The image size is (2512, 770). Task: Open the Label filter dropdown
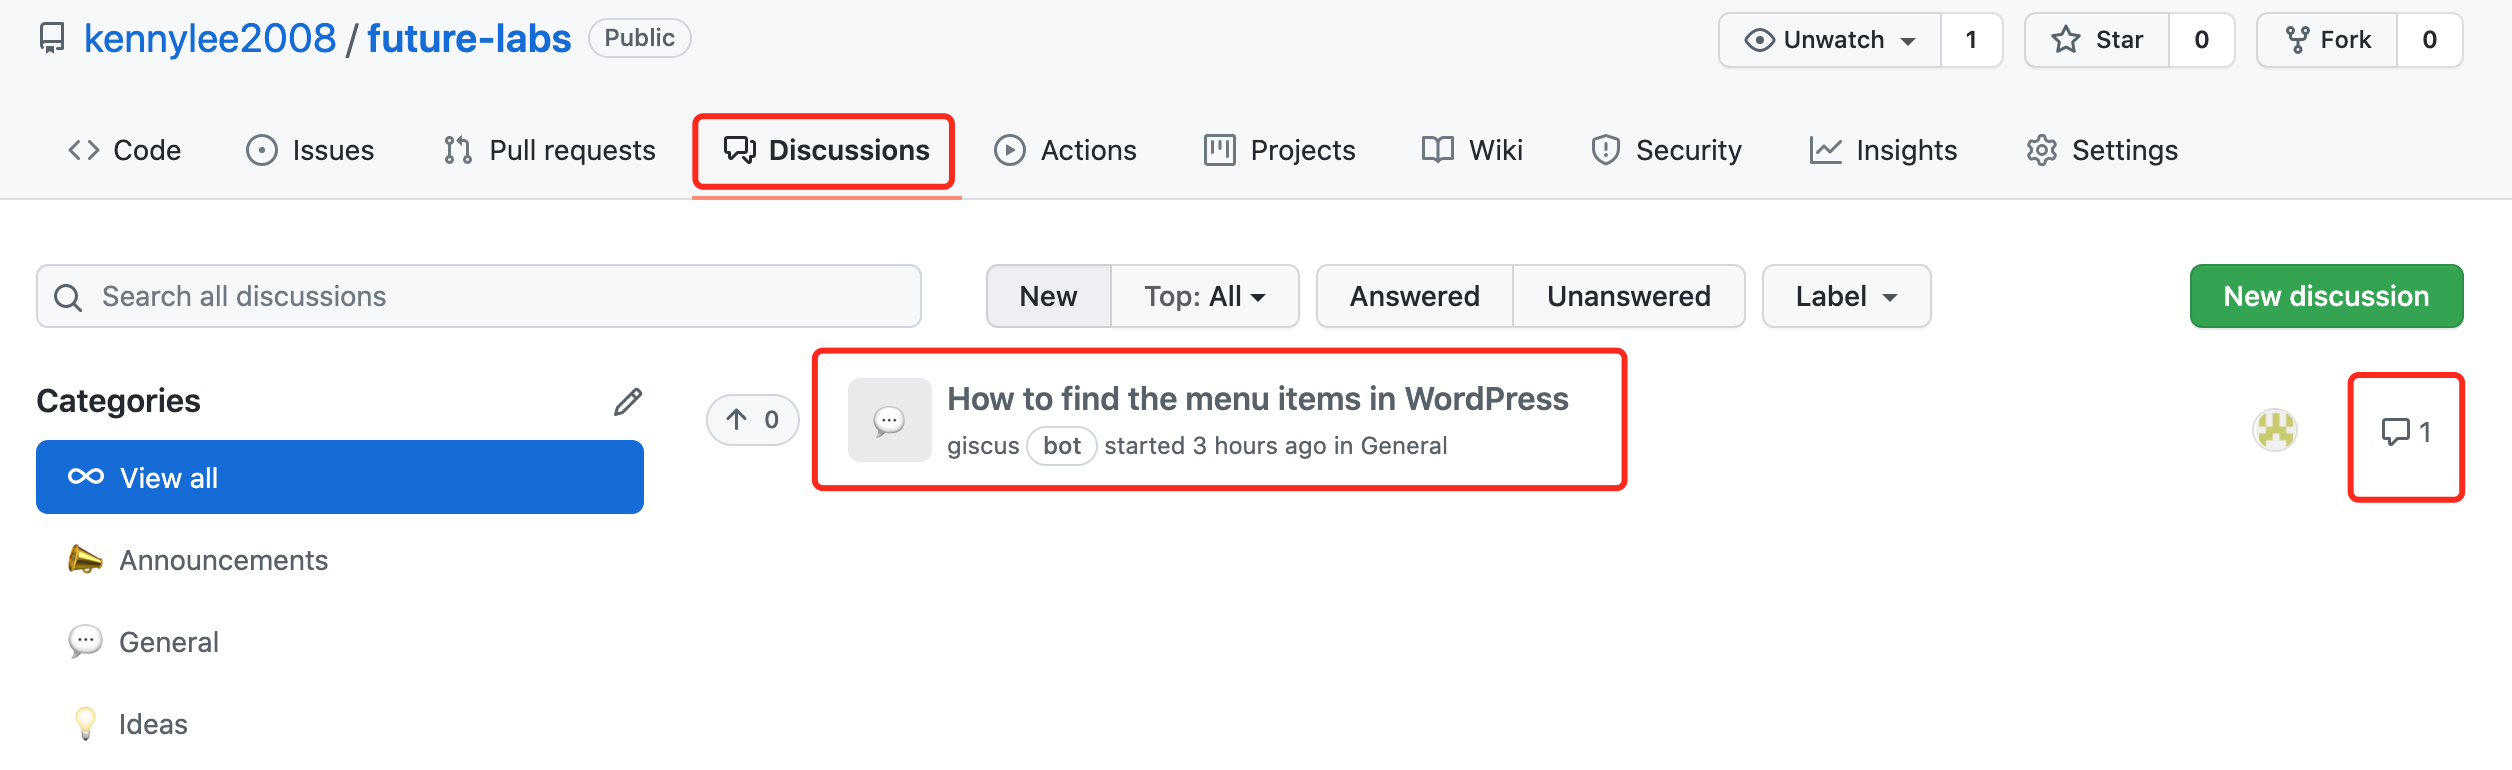tap(1846, 296)
